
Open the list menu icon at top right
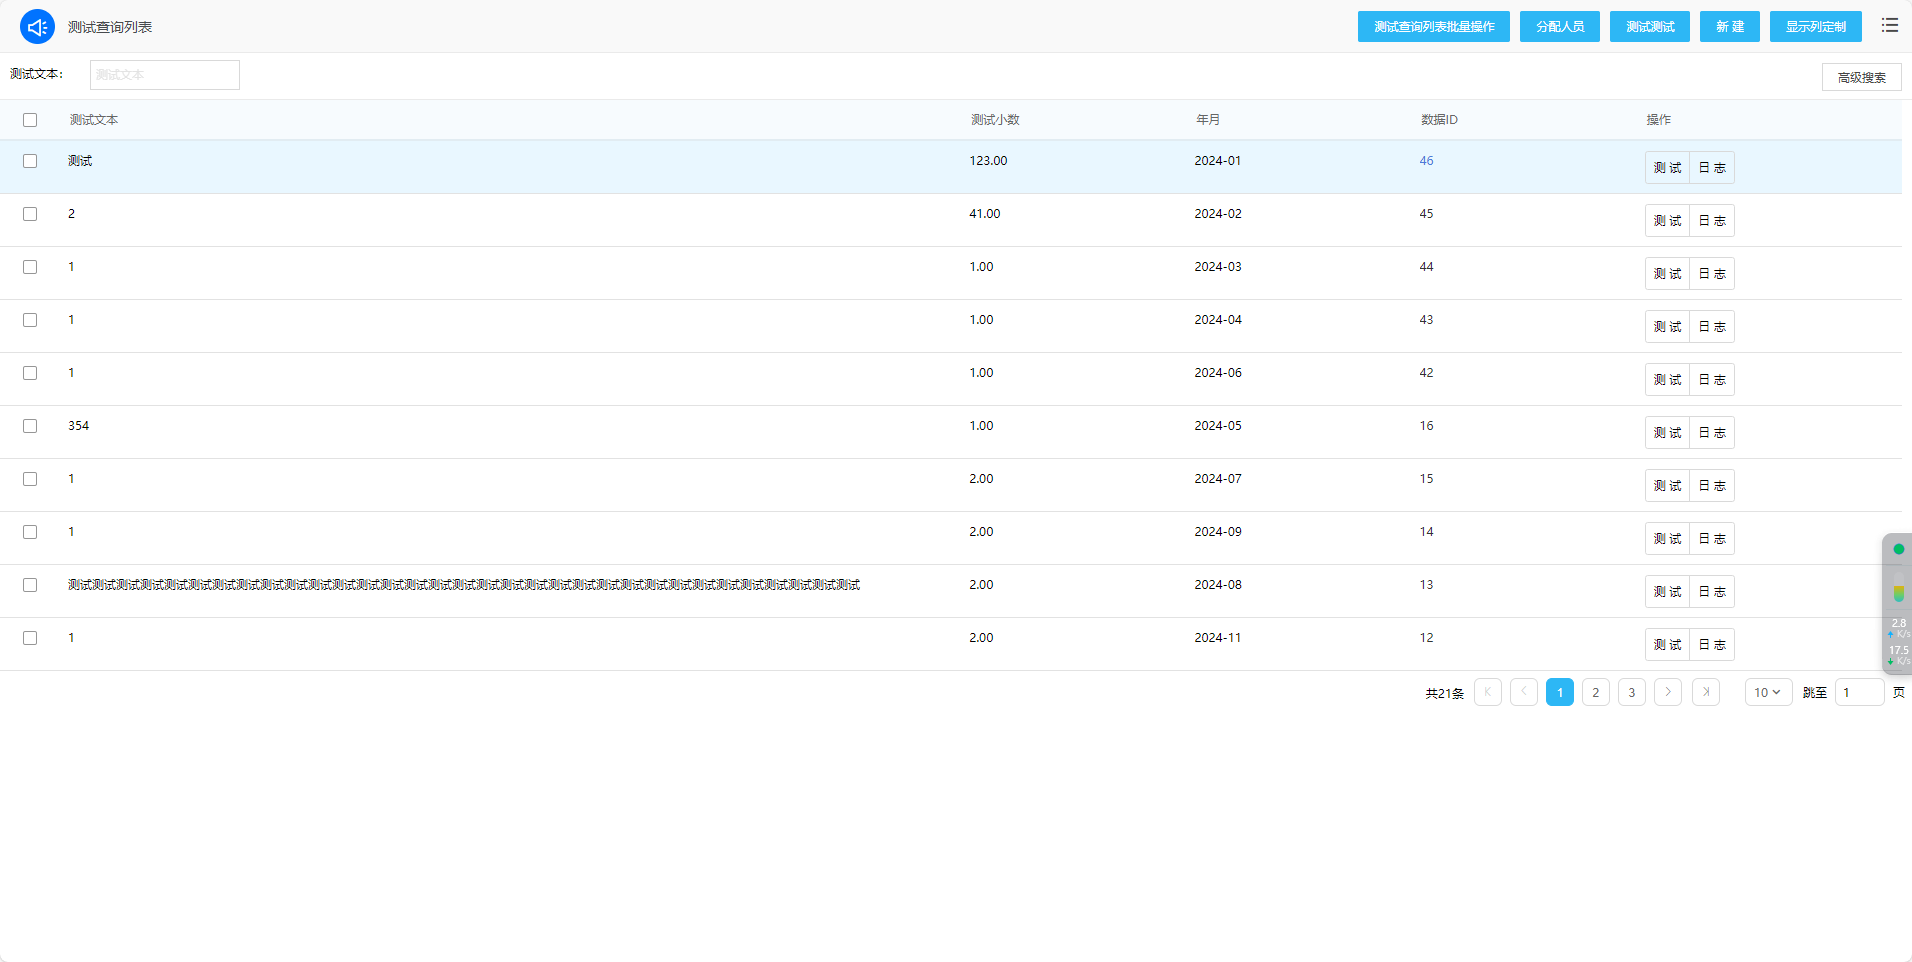point(1889,26)
